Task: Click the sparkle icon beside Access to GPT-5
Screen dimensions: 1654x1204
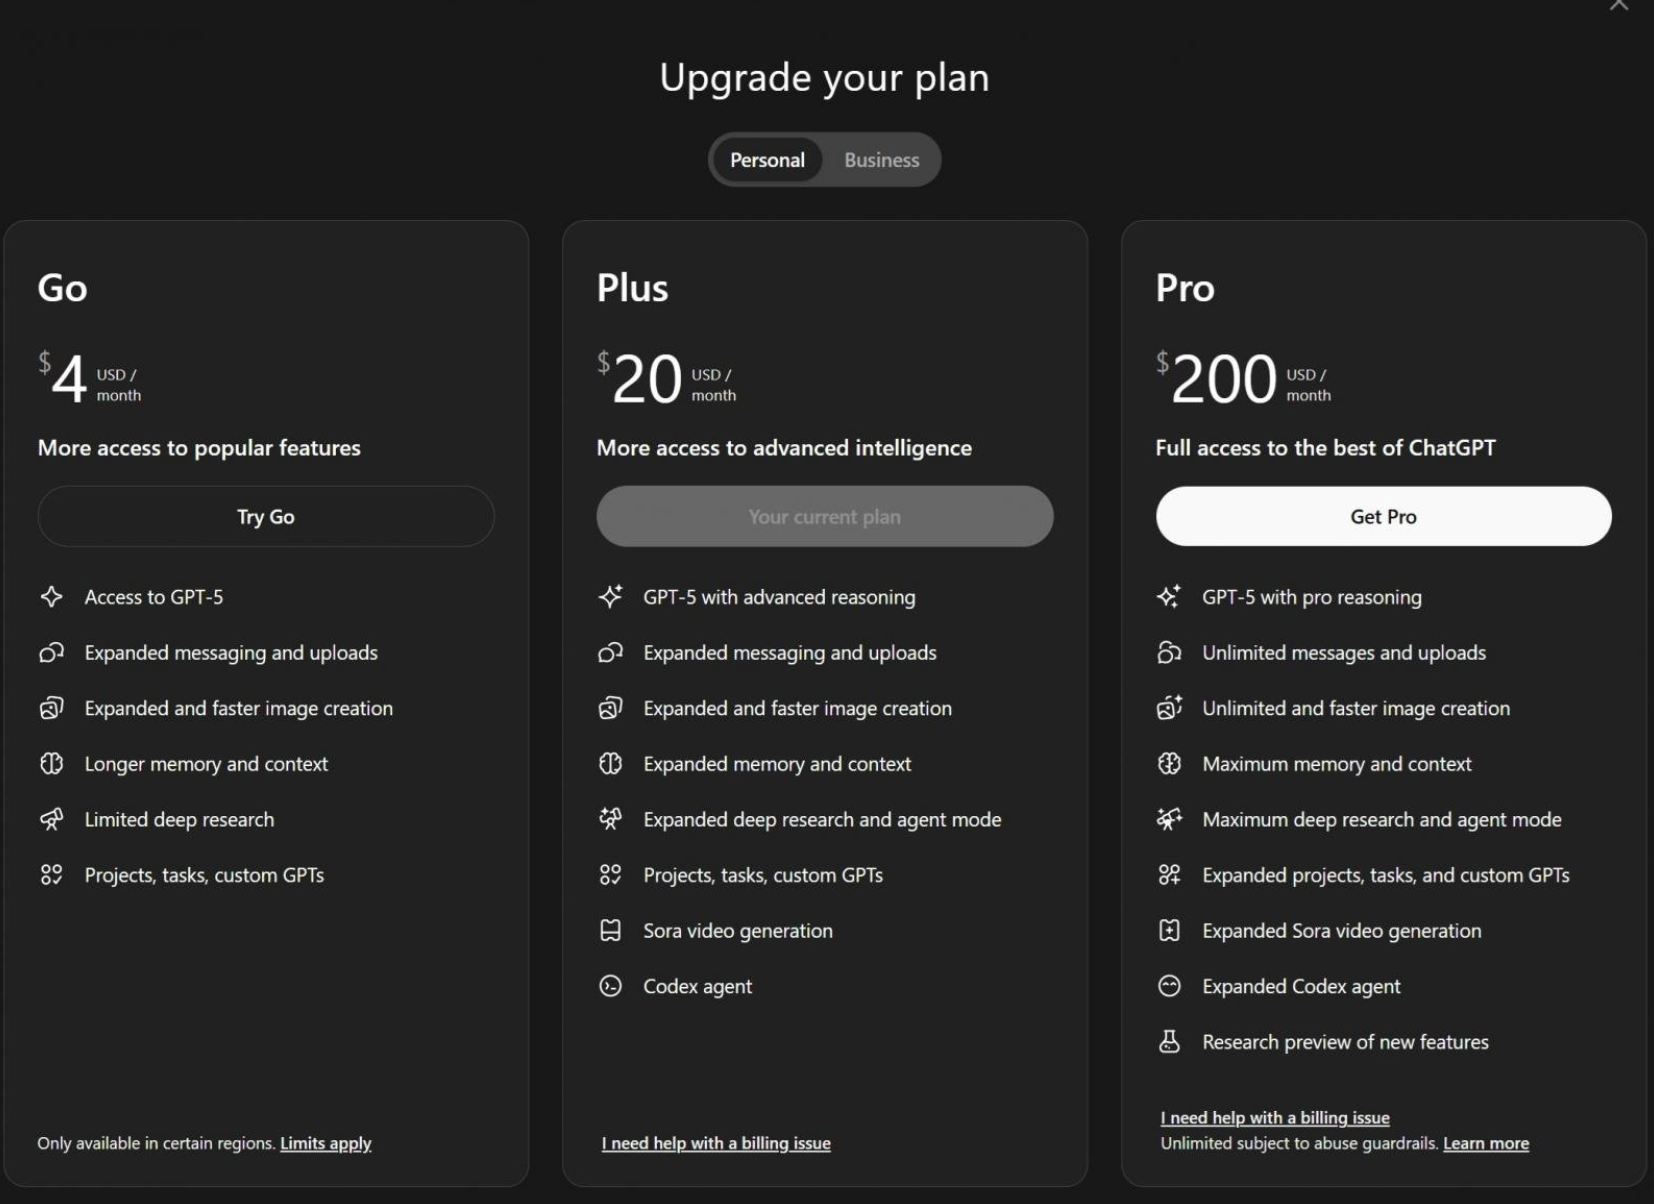Action: (x=51, y=597)
